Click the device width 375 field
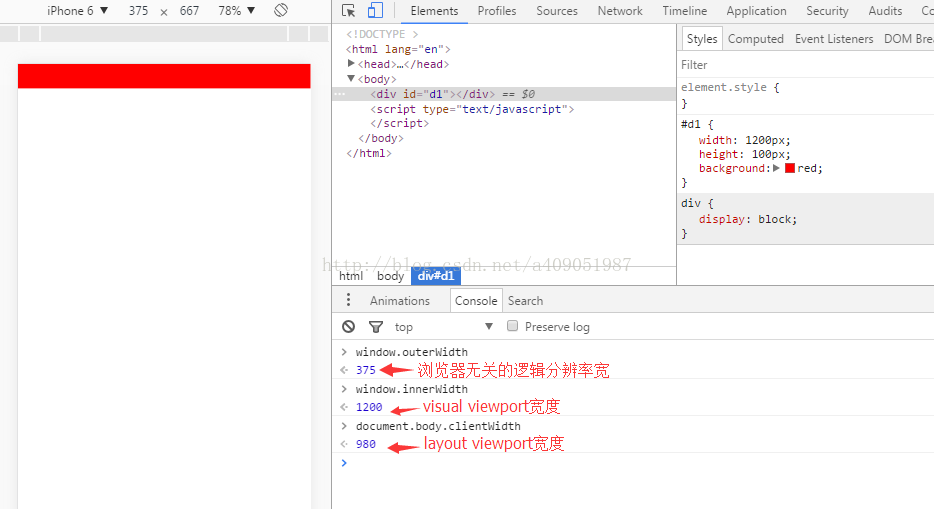The image size is (934, 509). click(x=138, y=11)
